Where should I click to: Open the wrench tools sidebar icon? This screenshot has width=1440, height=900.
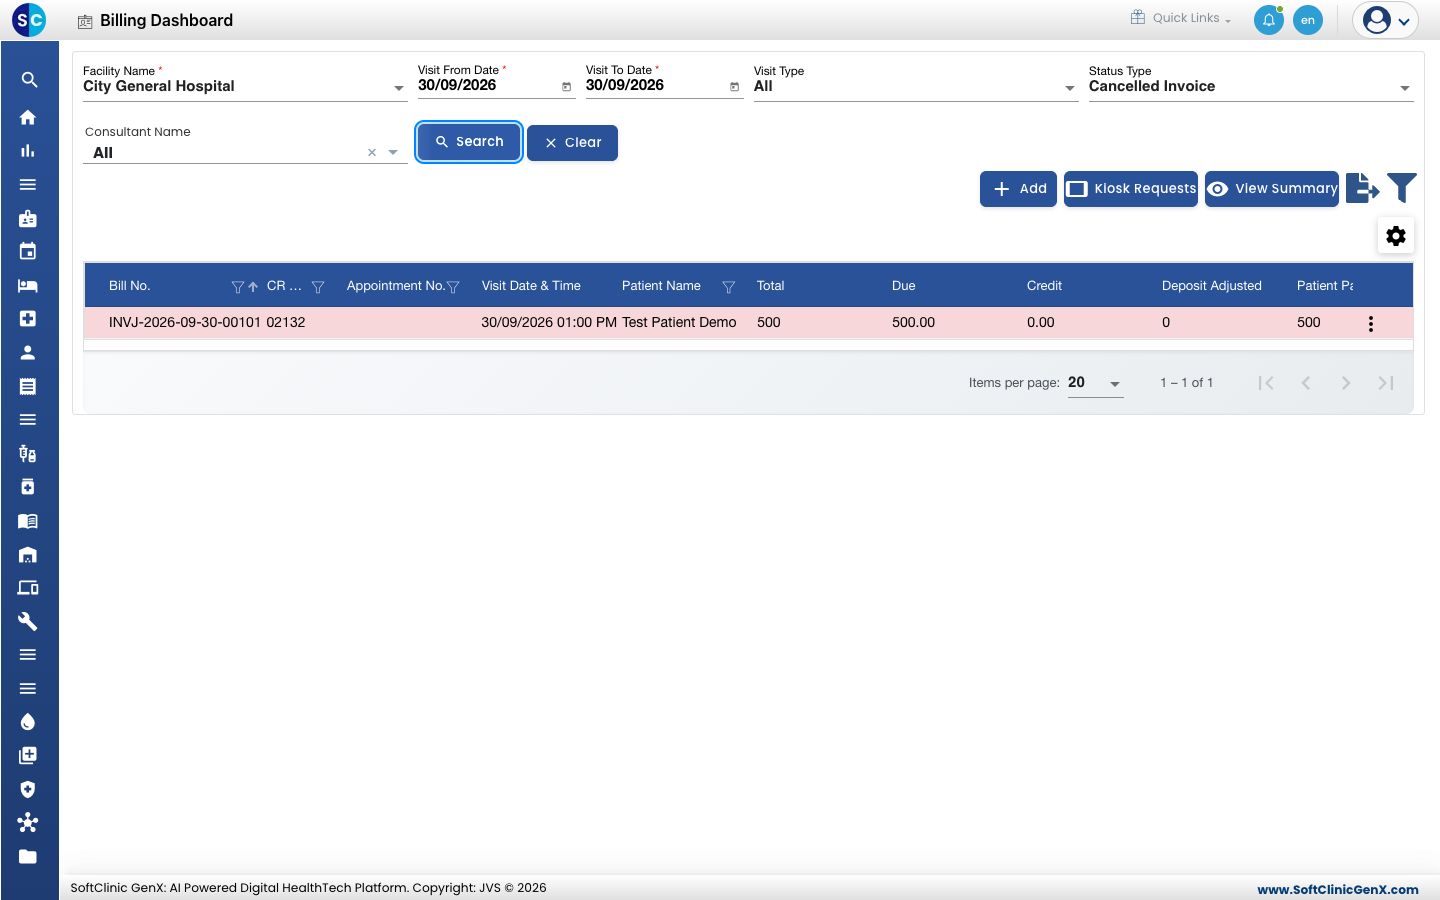[28, 621]
